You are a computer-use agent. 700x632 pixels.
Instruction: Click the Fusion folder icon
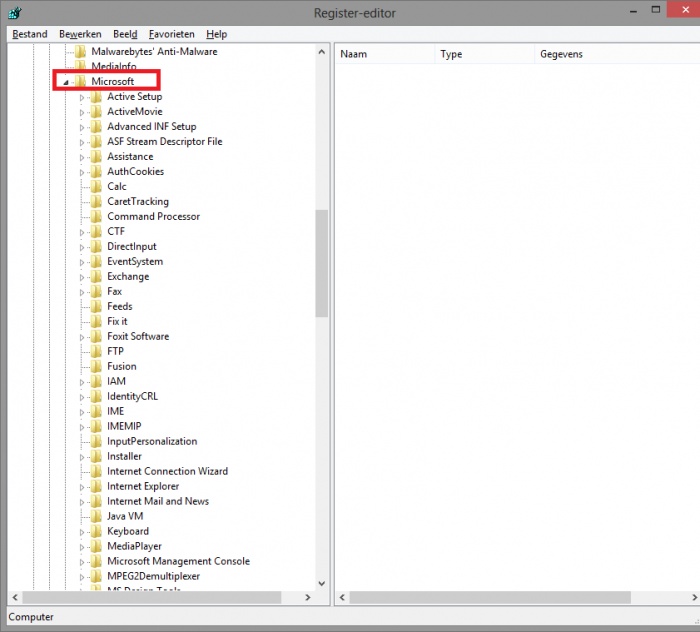coord(96,366)
